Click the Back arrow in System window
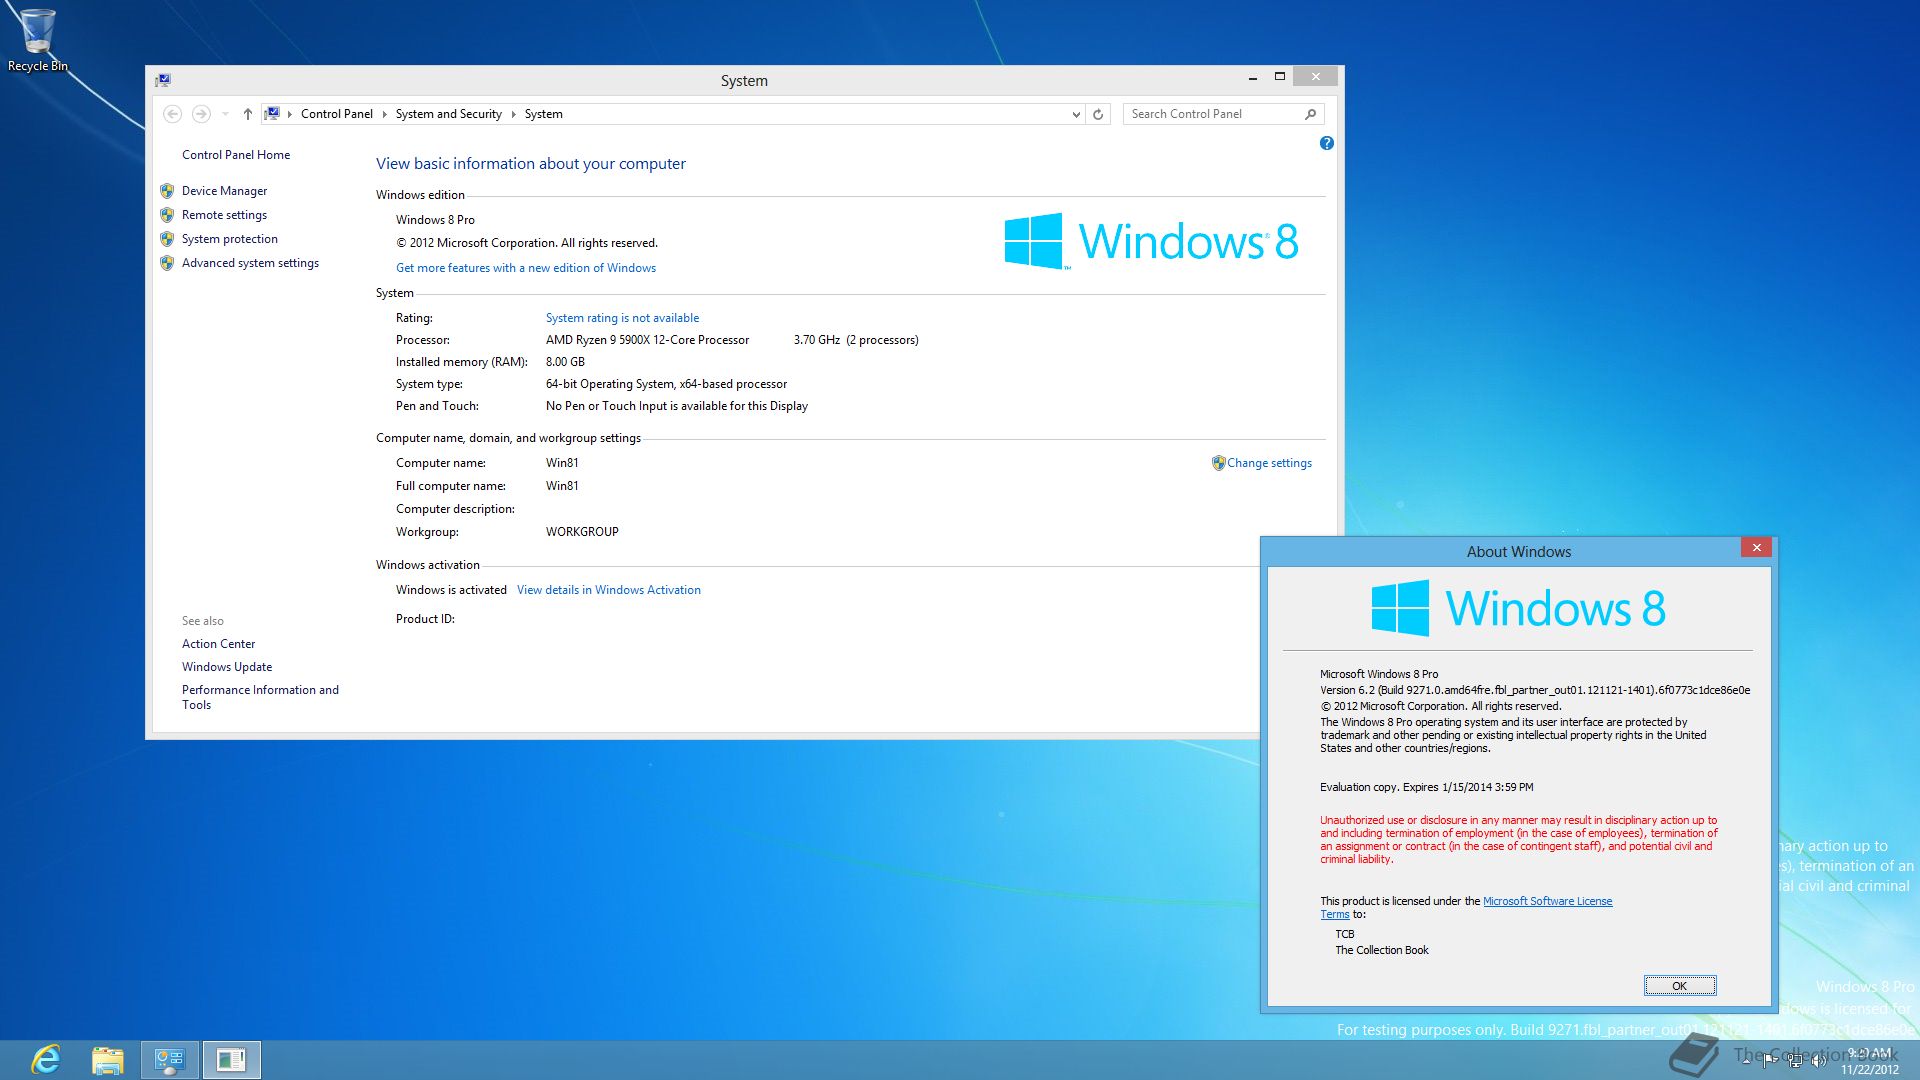The image size is (1920, 1080). tap(172, 114)
